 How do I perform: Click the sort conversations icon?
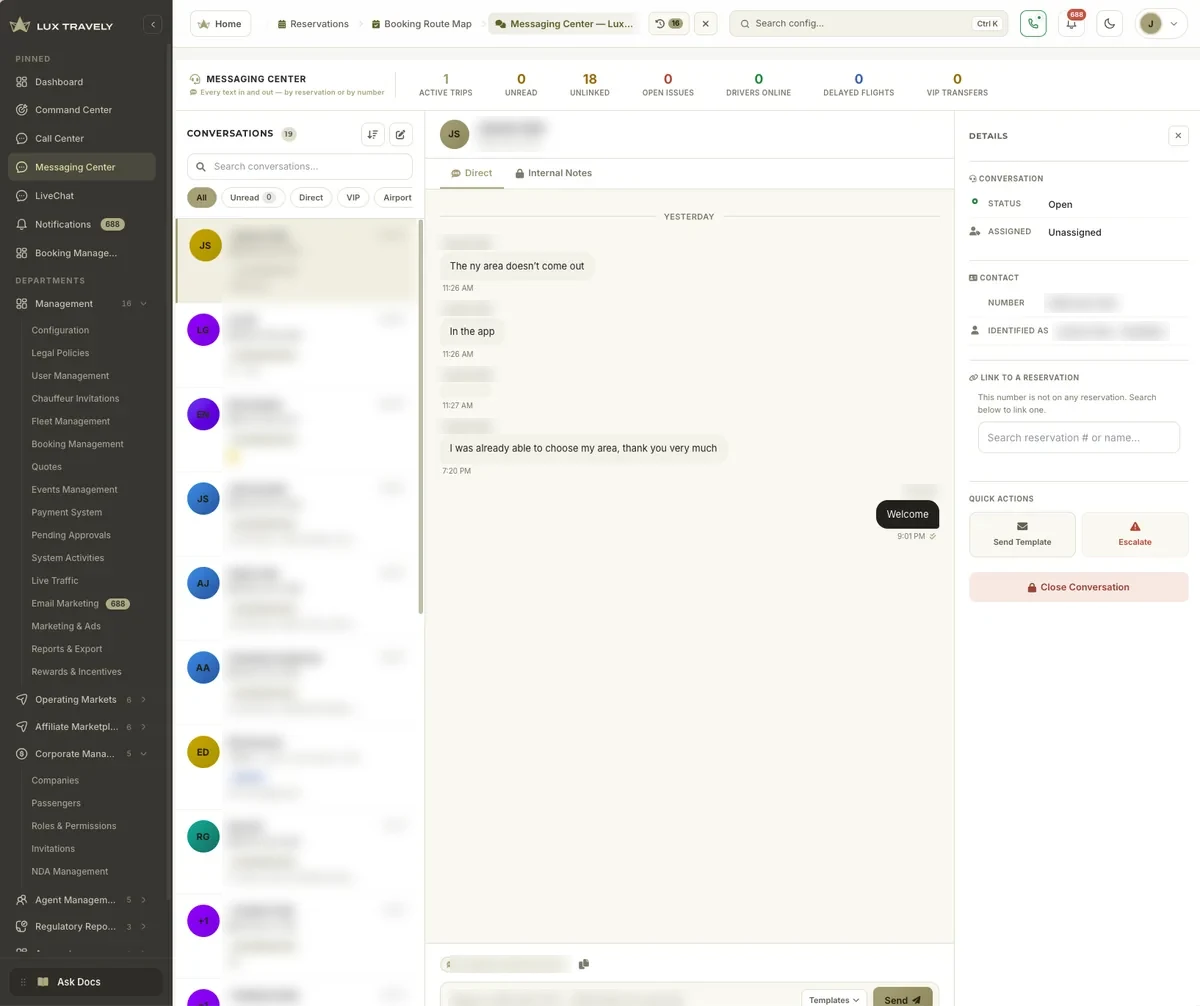click(373, 134)
